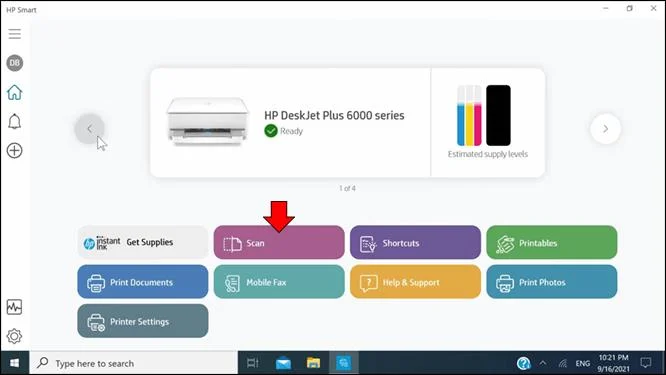The height and width of the screenshot is (375, 666).
Task: Open Action Center notification icon
Action: (646, 363)
